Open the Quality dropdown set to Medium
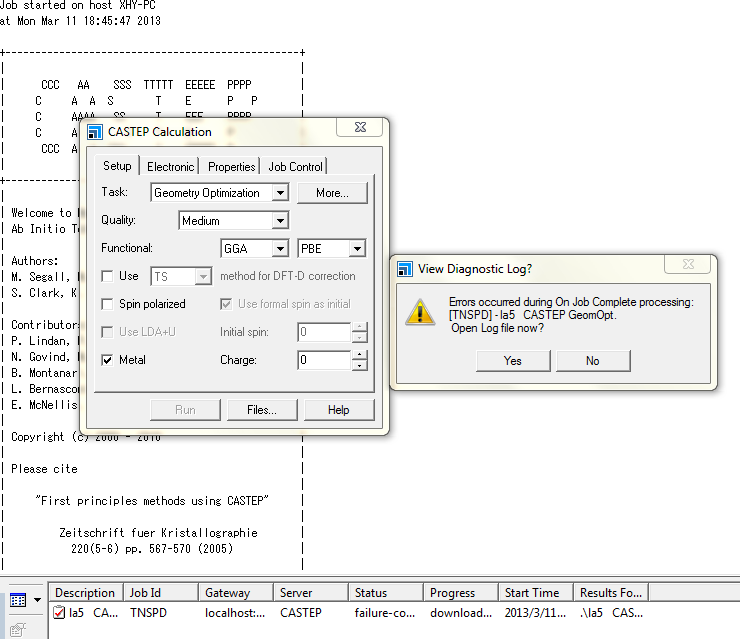740x639 pixels. tap(280, 220)
